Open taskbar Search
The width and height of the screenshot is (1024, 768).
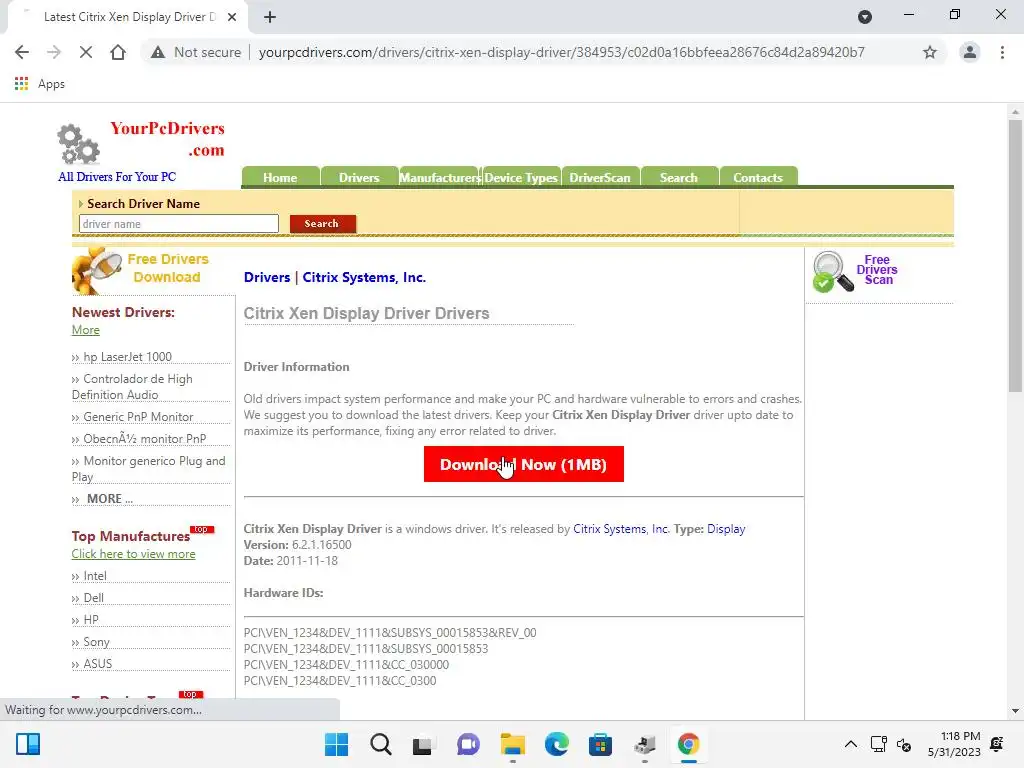(x=381, y=744)
